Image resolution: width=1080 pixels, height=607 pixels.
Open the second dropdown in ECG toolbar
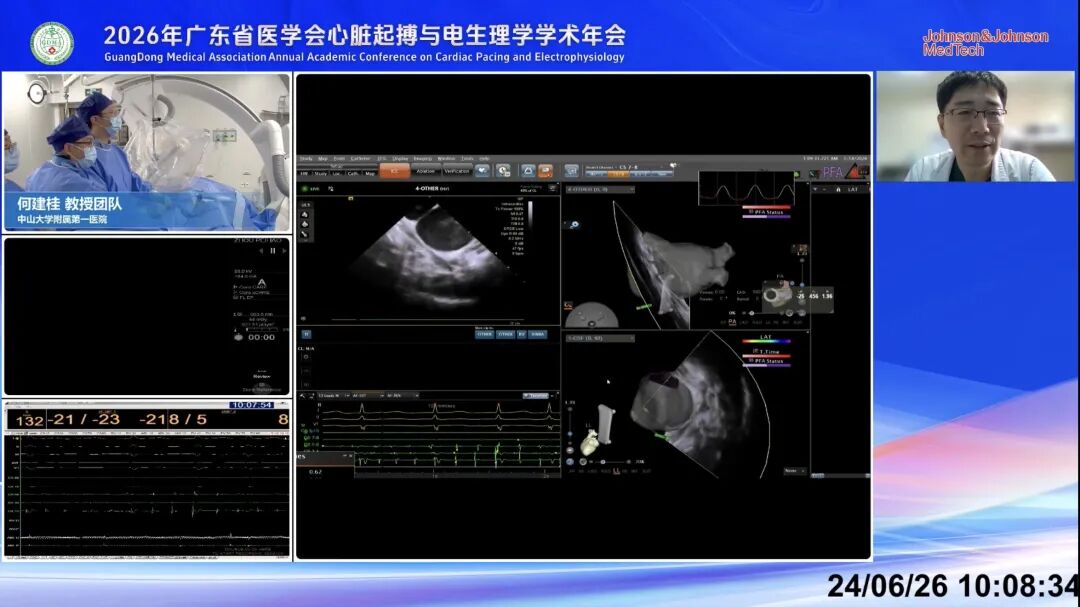coord(368,396)
